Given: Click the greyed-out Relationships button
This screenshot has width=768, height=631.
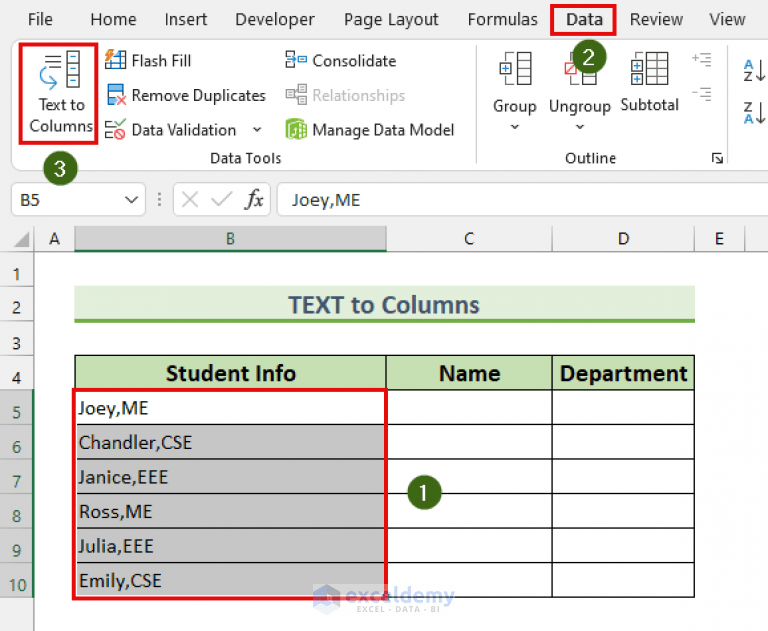Looking at the screenshot, I should coord(346,95).
